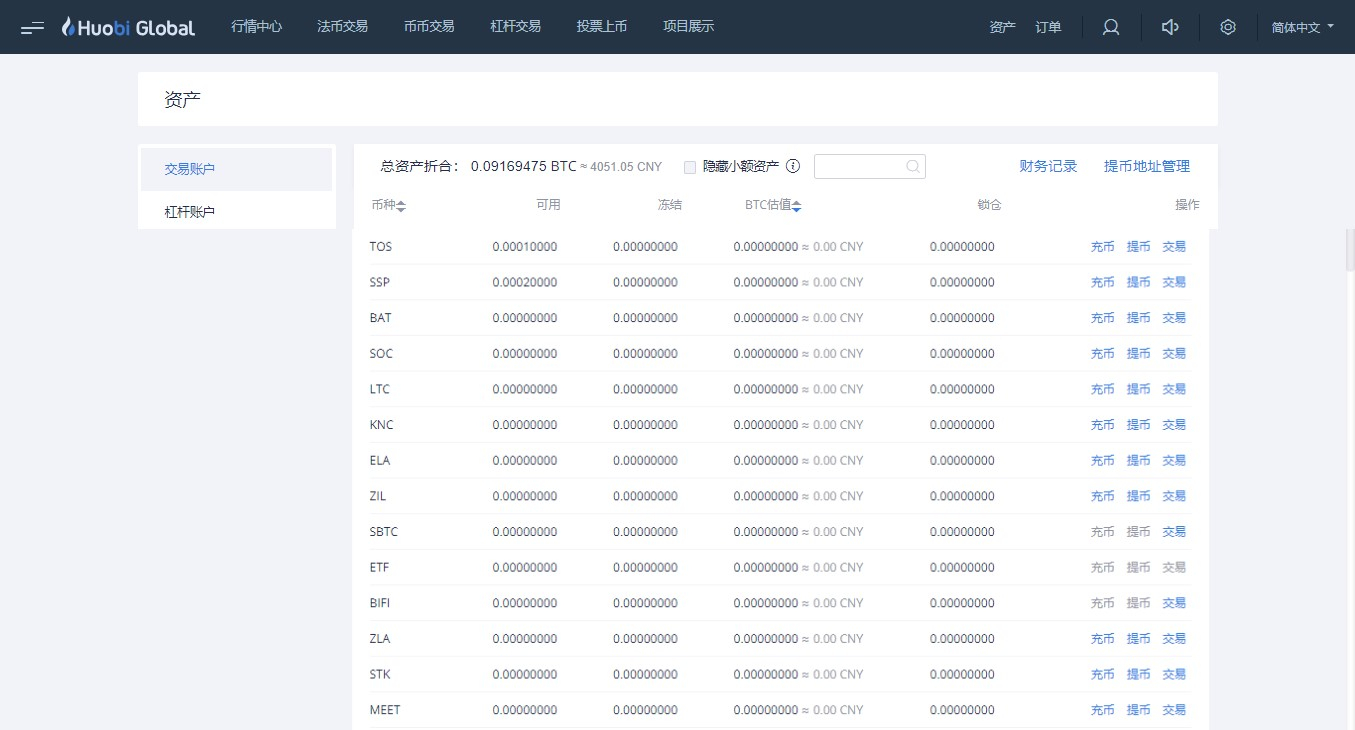Open 行情中心 in the top navigation
This screenshot has height=730, width=1355.
point(257,27)
